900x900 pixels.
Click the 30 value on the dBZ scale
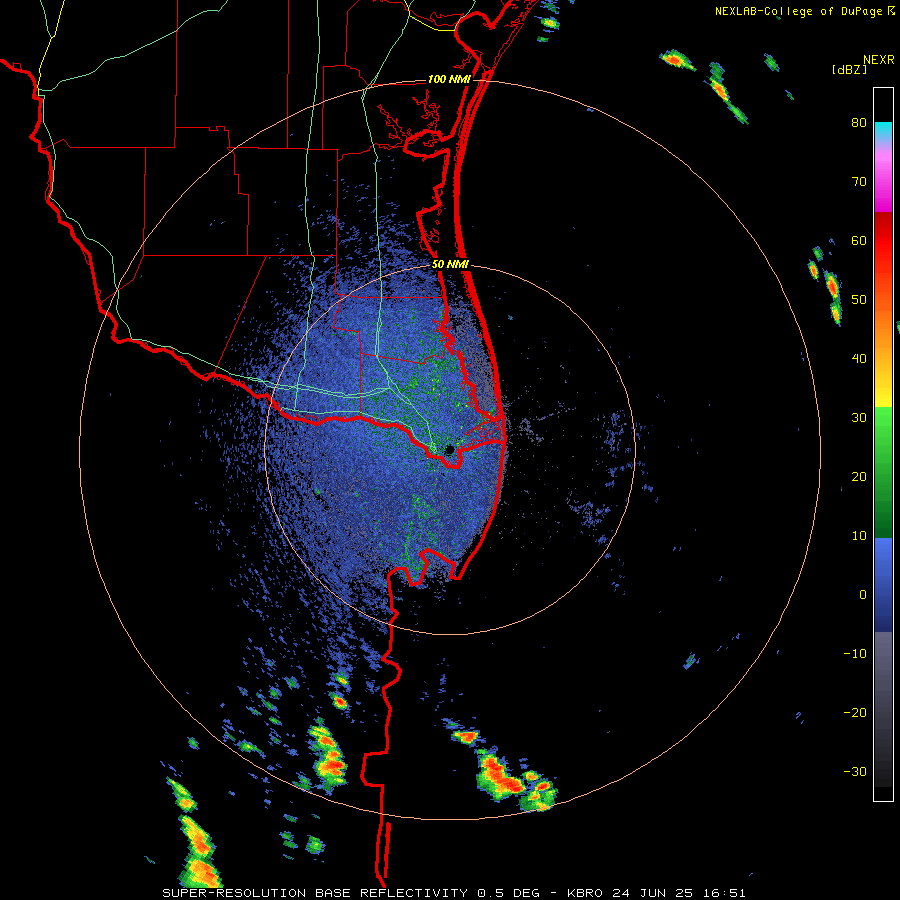click(x=859, y=418)
